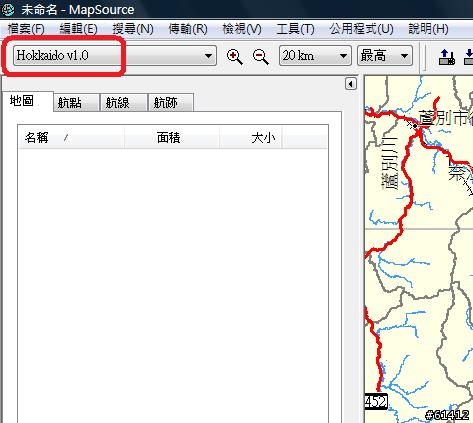Switch to the 地圖 tab
This screenshot has width=473, height=423.
tap(28, 101)
